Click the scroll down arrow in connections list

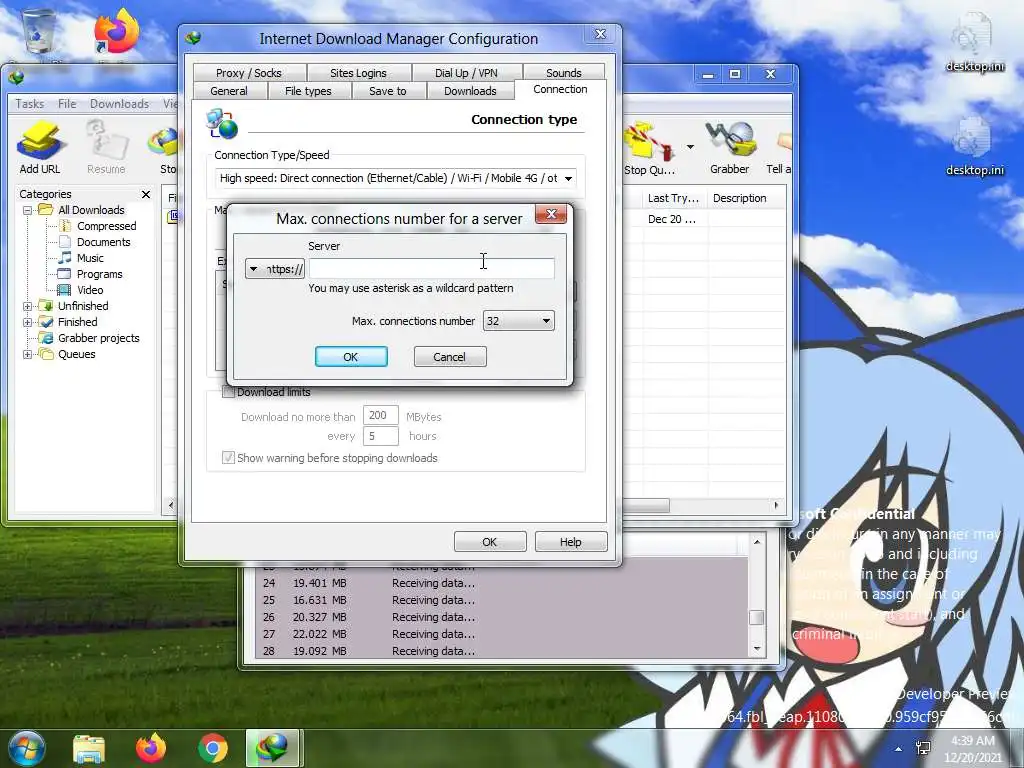756,649
